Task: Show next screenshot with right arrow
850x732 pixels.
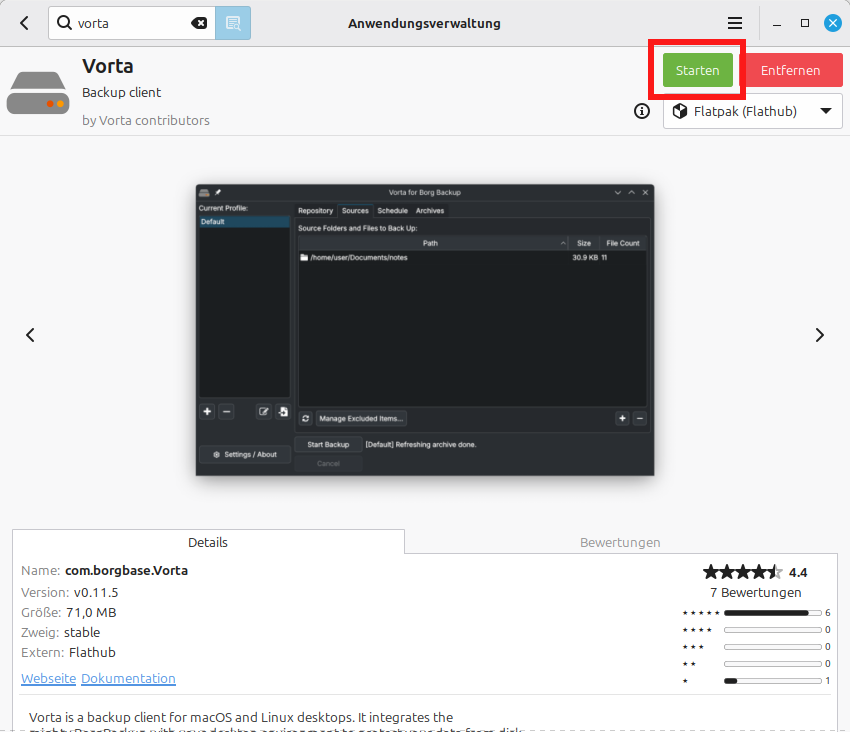Action: (820, 335)
